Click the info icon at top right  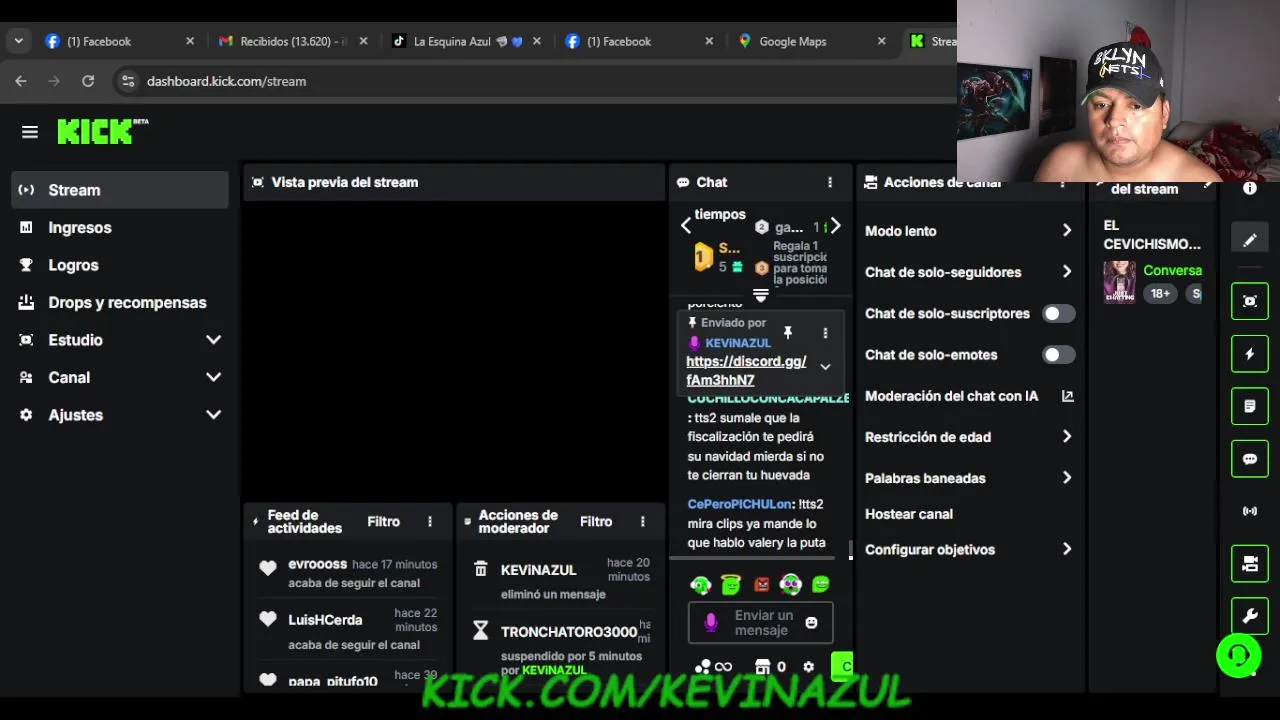(x=1249, y=188)
